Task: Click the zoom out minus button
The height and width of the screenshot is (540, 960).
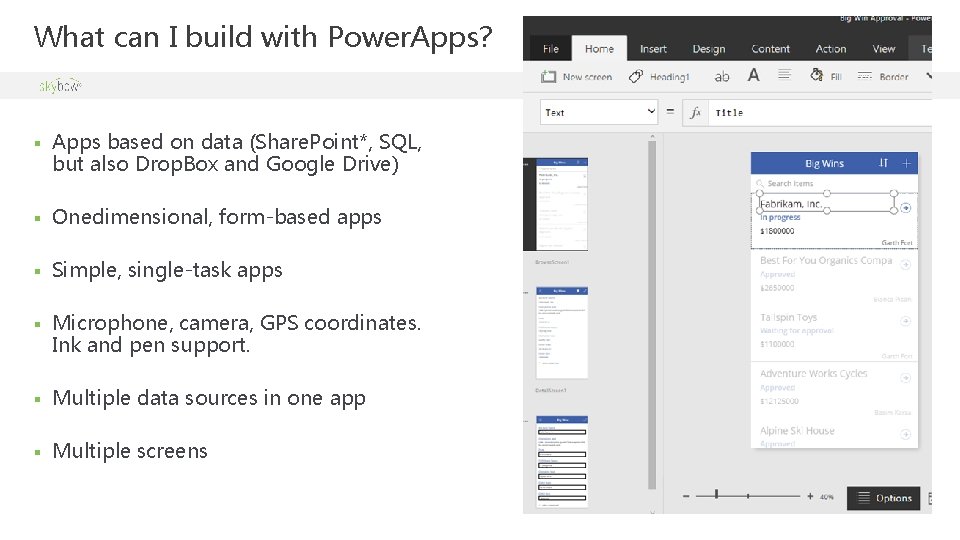Action: click(x=686, y=496)
